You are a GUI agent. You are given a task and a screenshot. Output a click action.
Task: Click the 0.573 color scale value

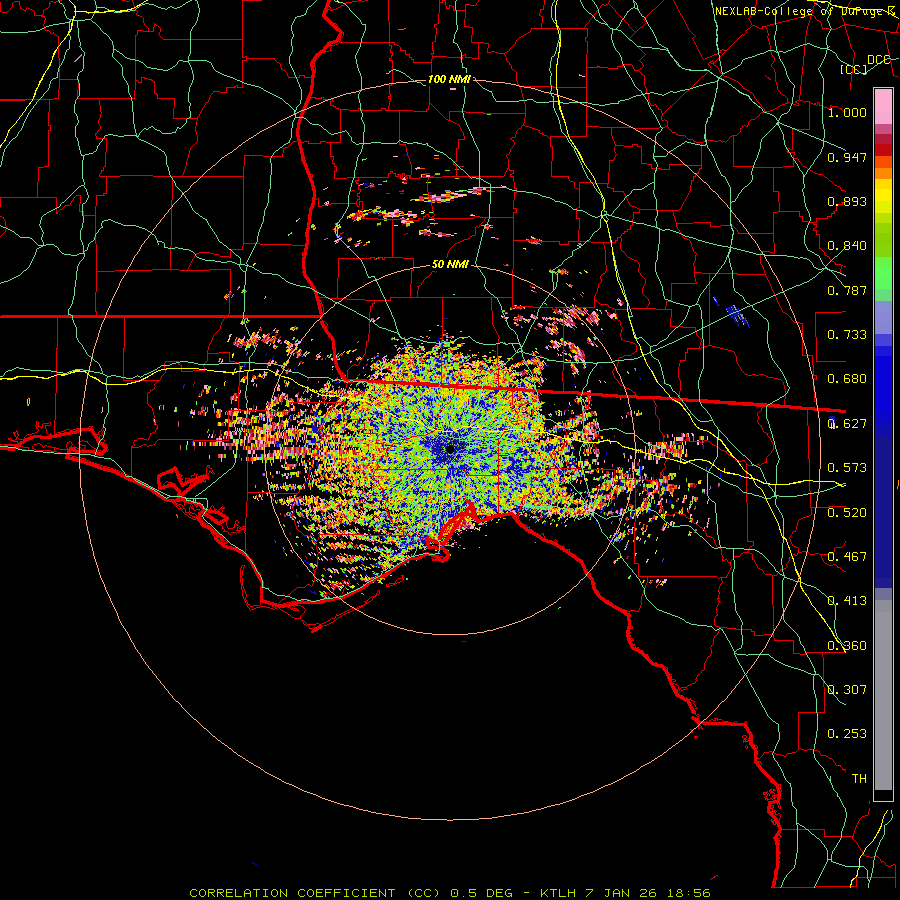pyautogui.click(x=847, y=468)
